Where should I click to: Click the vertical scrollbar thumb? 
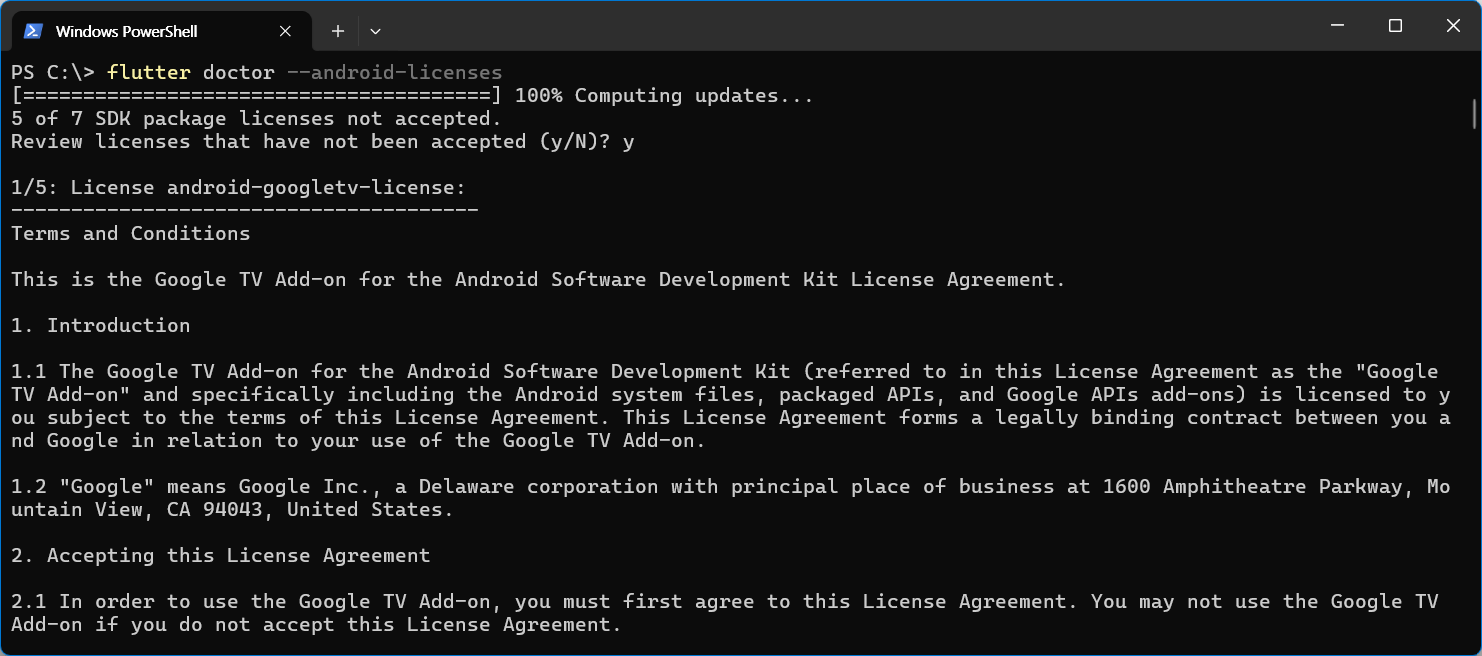(1475, 113)
